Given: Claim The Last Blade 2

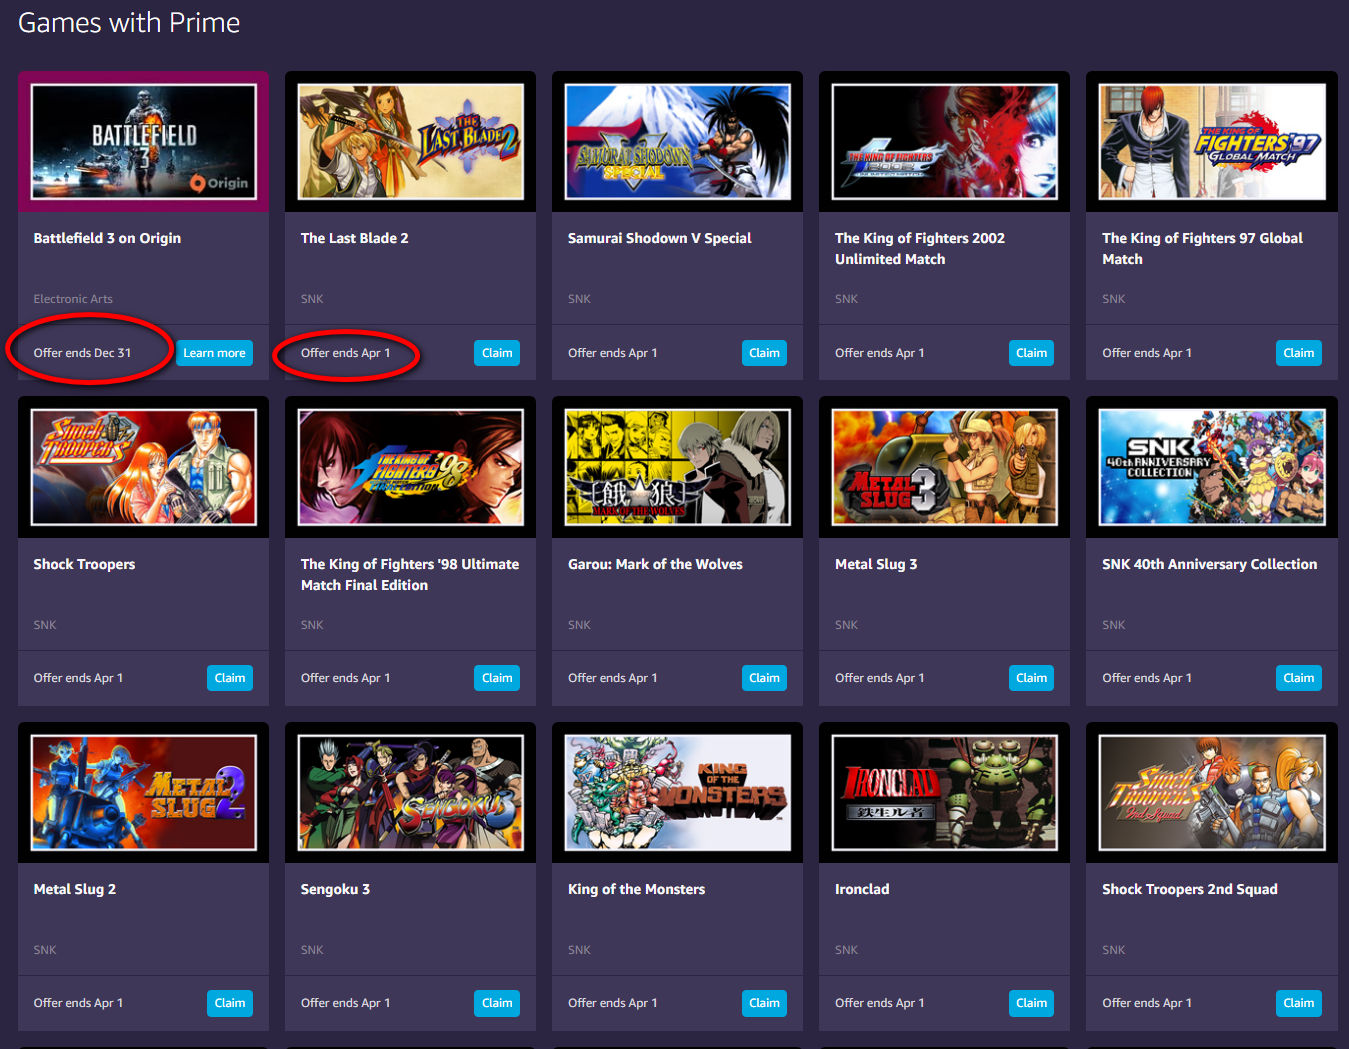Looking at the screenshot, I should pyautogui.click(x=497, y=353).
